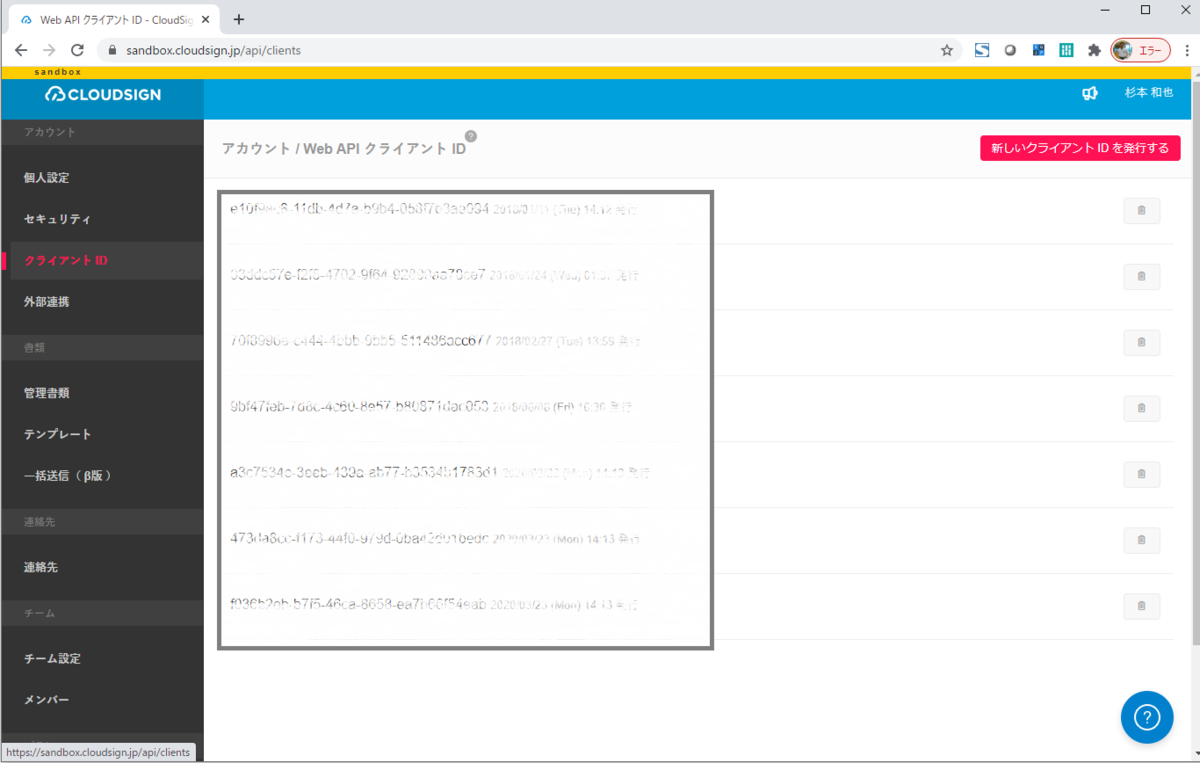Click the CloudSign logo
Screen dimensions: 1200x763
(102, 94)
